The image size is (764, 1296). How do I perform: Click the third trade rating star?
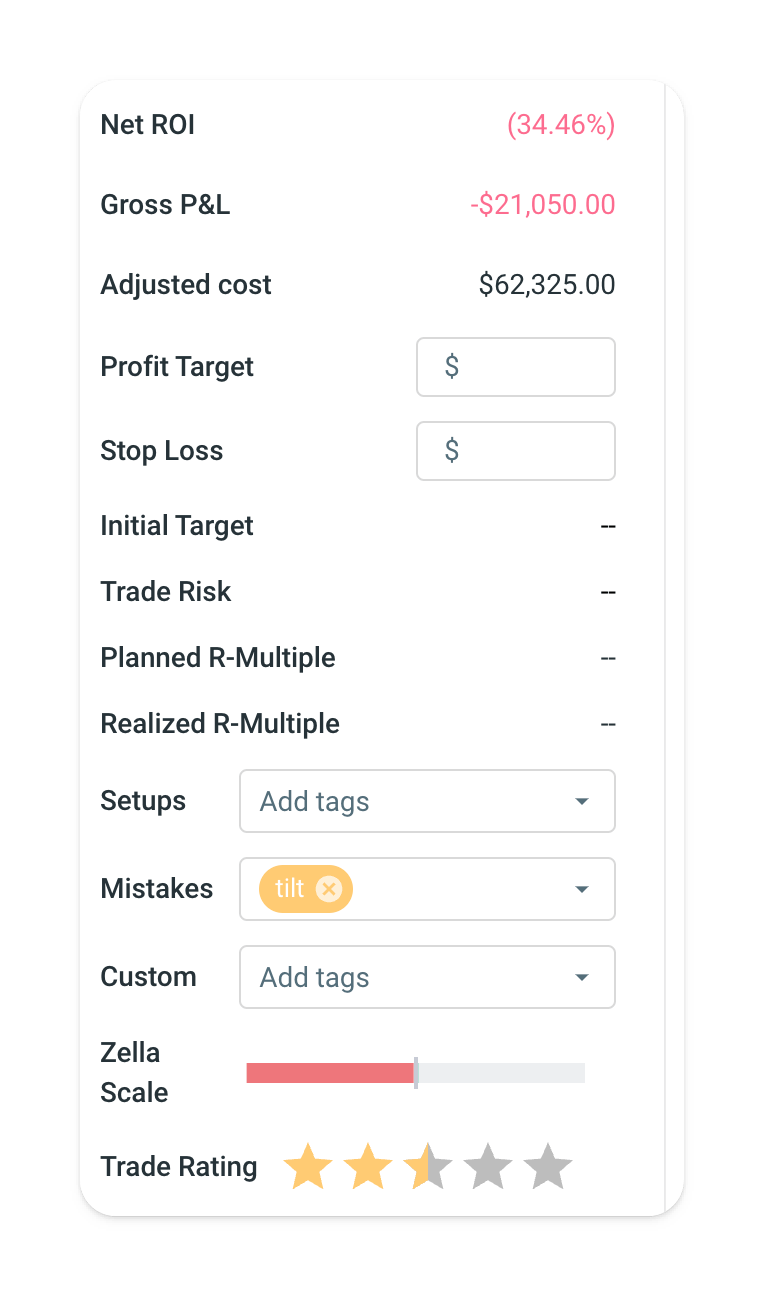pyautogui.click(x=428, y=1167)
